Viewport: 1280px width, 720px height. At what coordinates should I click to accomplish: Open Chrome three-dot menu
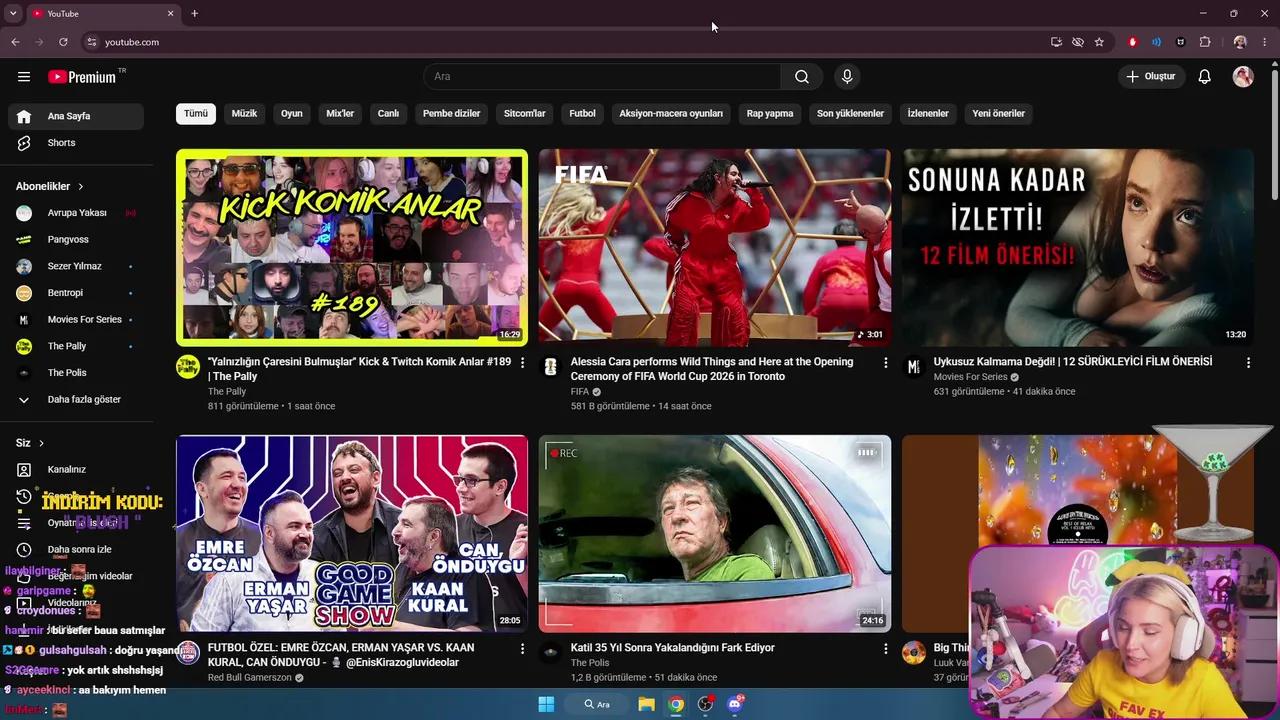click(1265, 42)
